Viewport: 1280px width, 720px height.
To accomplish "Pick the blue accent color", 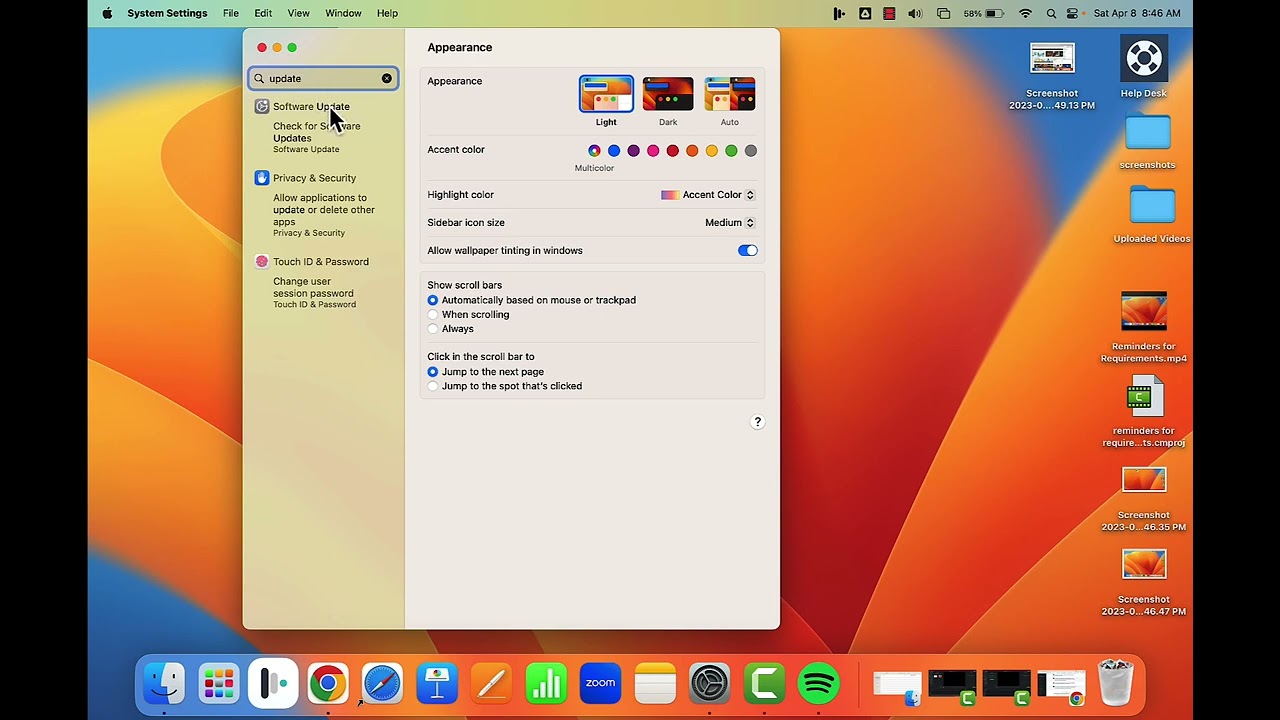I will click(614, 151).
